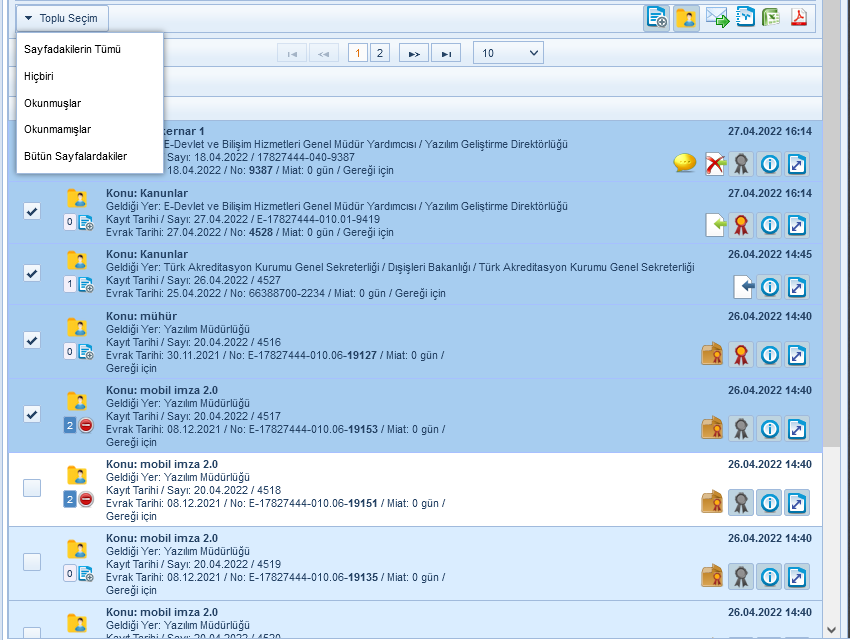Open the page size dropdown showing 10
Viewport: 850px width, 640px height.
pyautogui.click(x=508, y=53)
